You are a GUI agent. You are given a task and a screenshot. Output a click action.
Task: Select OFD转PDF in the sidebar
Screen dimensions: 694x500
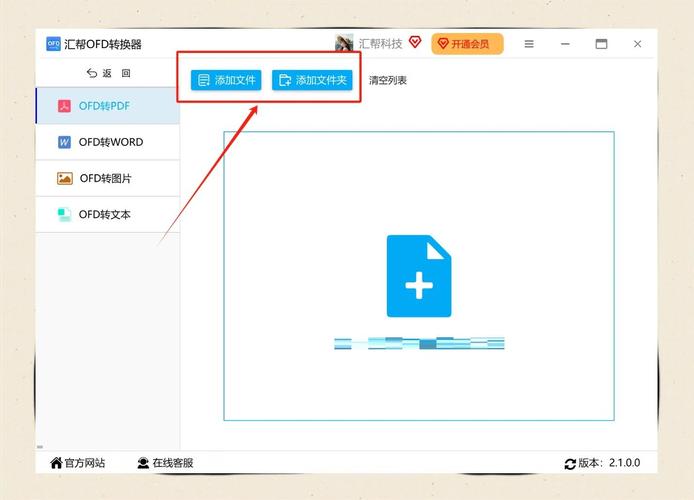(108, 106)
